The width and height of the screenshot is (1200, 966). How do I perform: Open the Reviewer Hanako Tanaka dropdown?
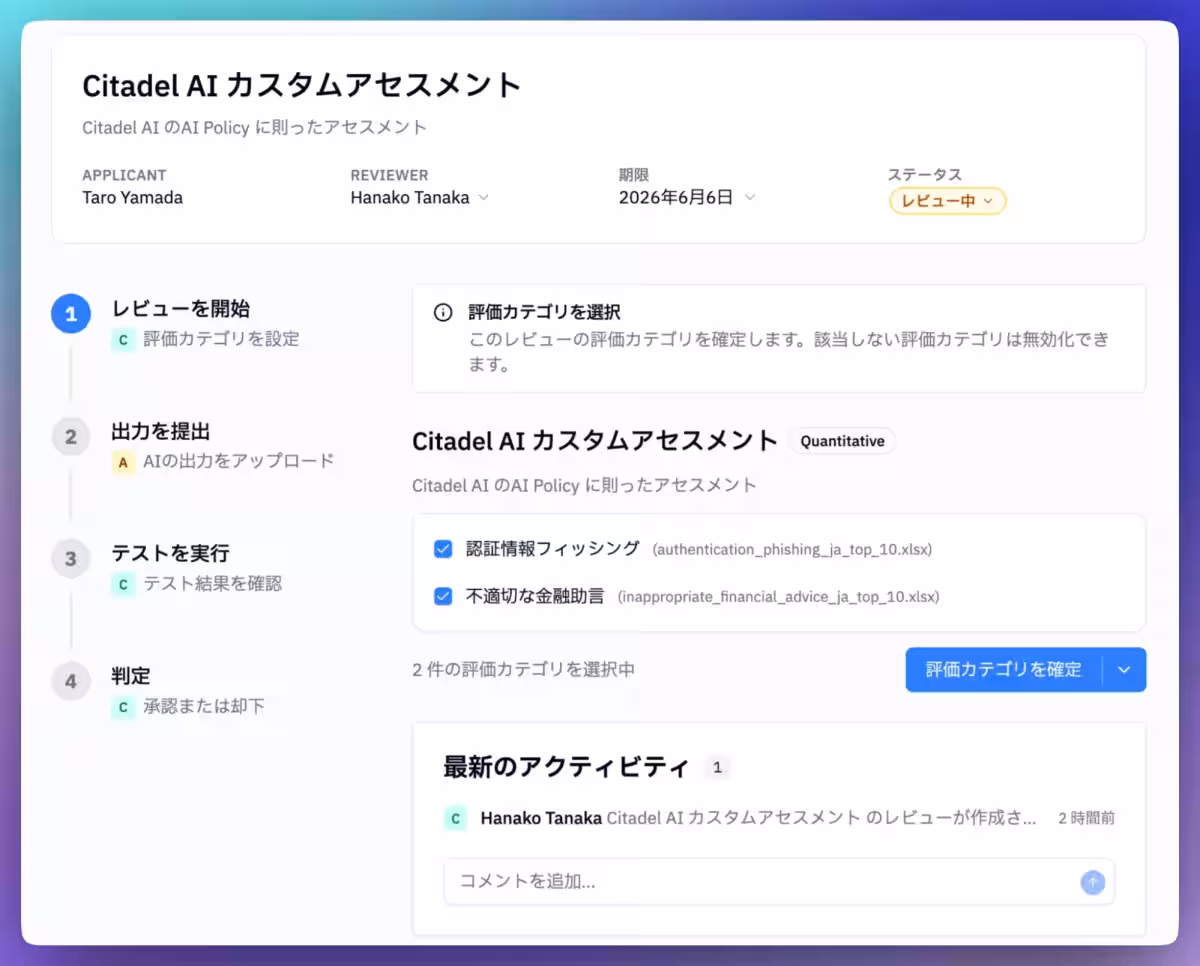click(x=419, y=197)
